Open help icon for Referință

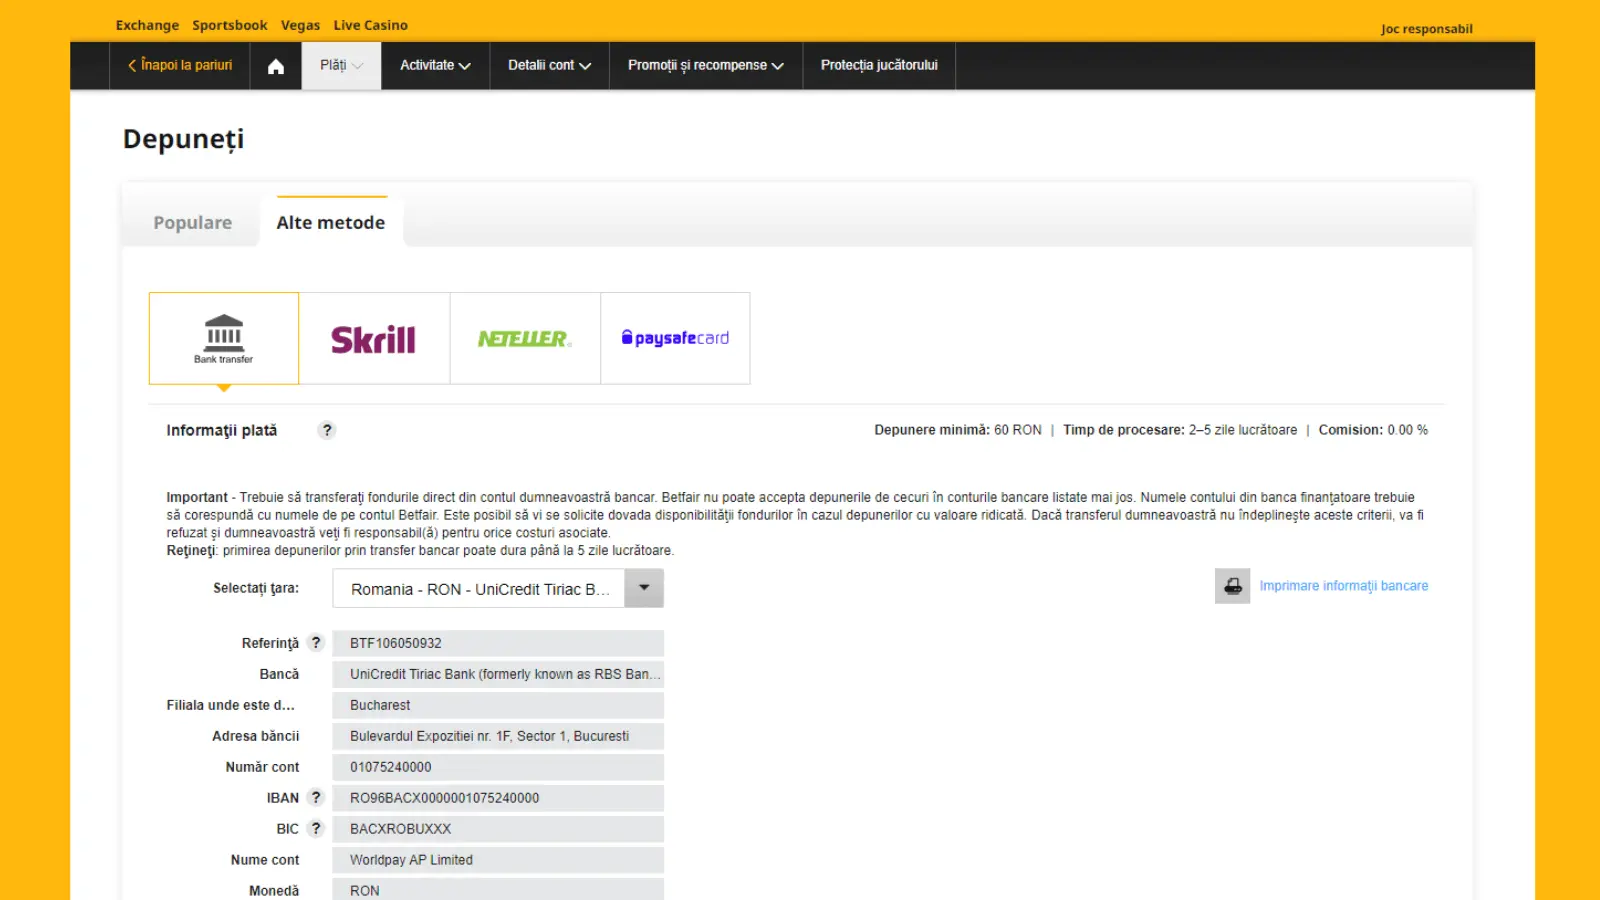316,643
